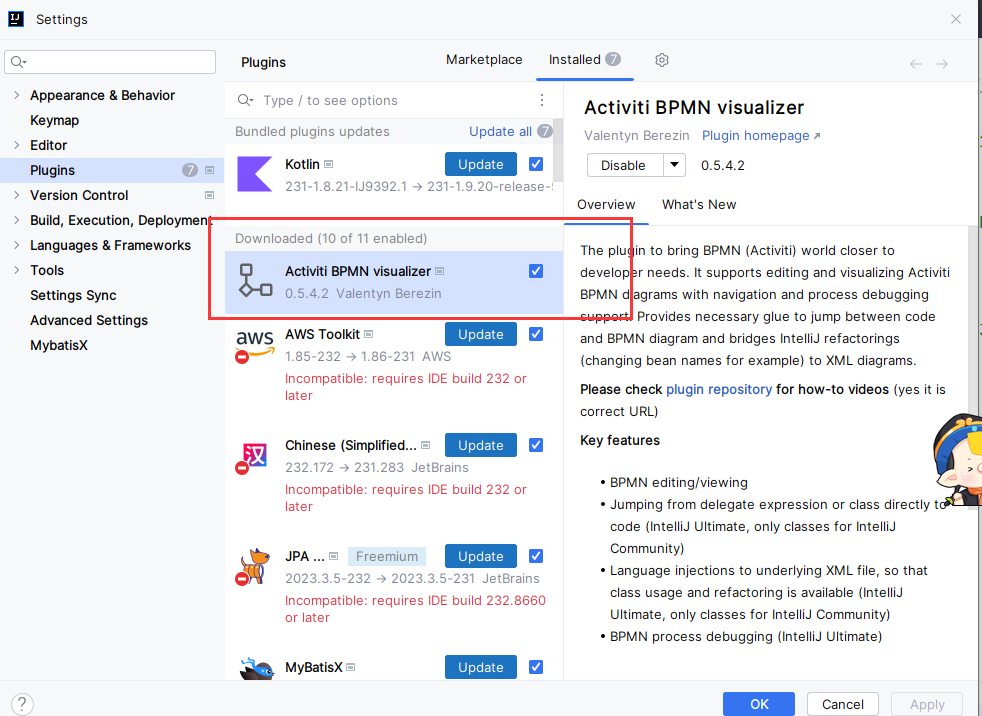Click the cartoon character sticker at right edge
The image size is (982, 716).
[x=957, y=460]
